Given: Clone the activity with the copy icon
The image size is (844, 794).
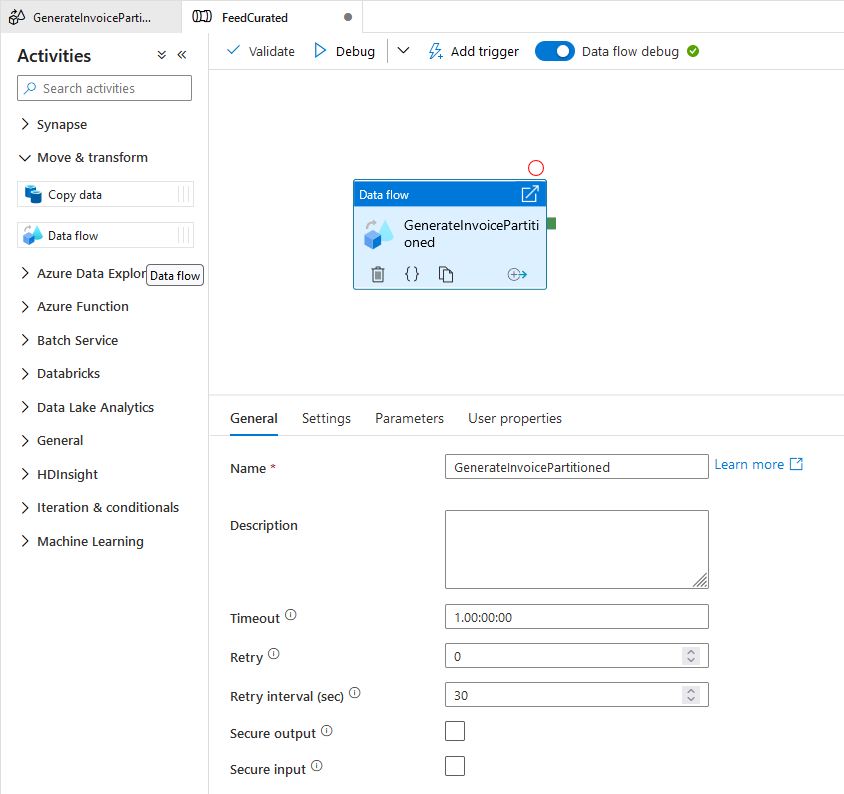Looking at the screenshot, I should point(446,275).
